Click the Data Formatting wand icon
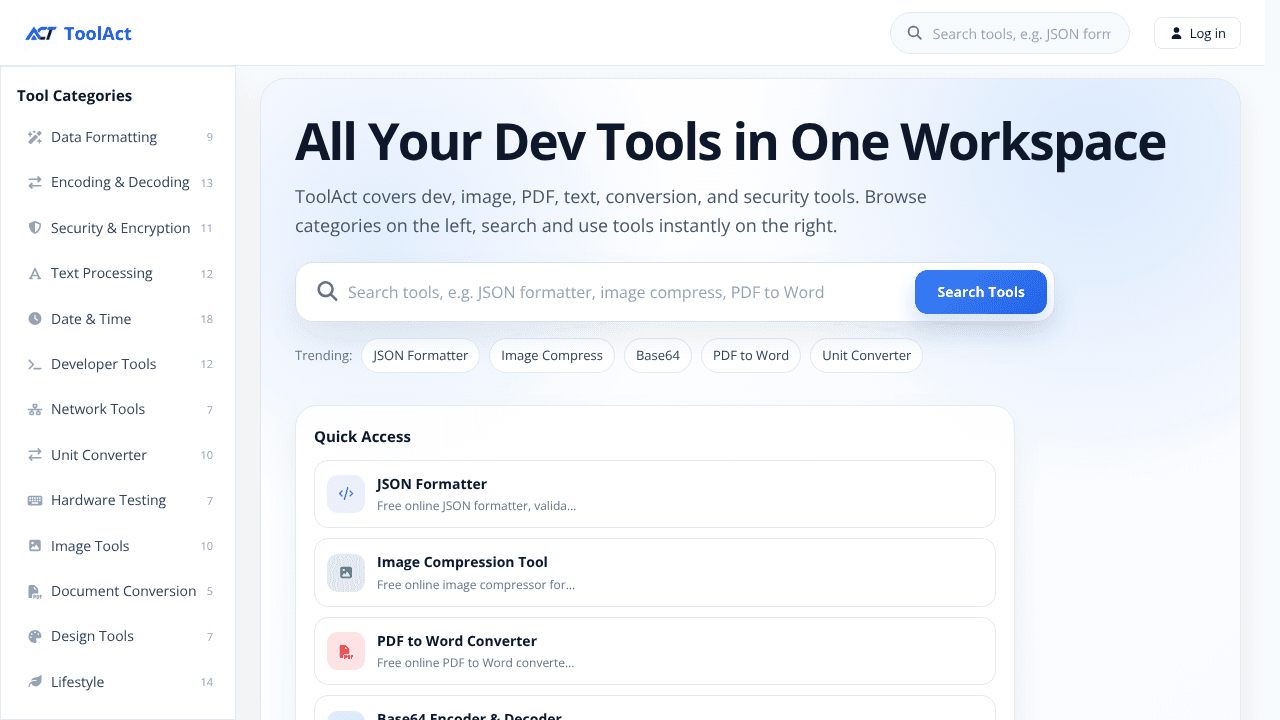This screenshot has height=720, width=1280. point(35,137)
